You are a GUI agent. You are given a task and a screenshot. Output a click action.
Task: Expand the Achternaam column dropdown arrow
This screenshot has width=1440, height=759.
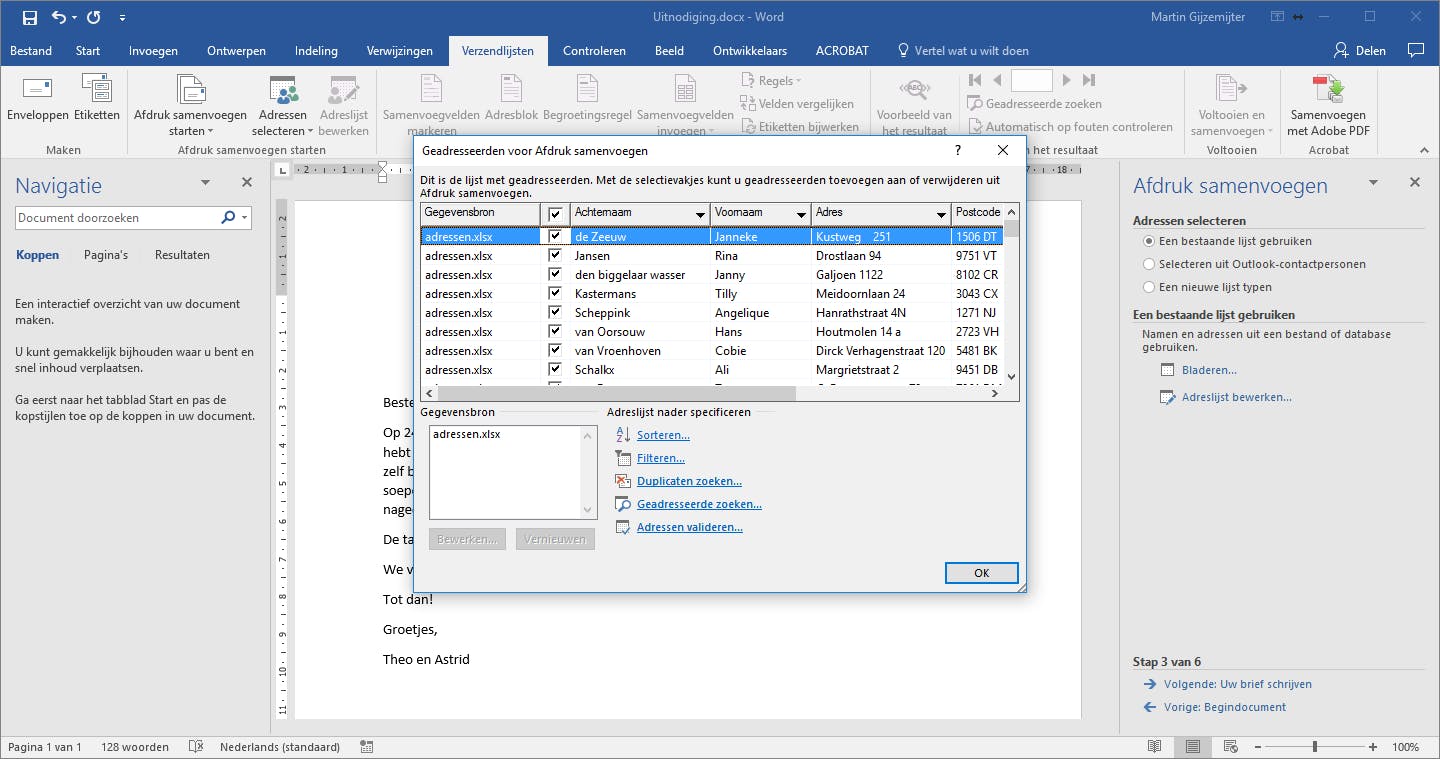[700, 215]
